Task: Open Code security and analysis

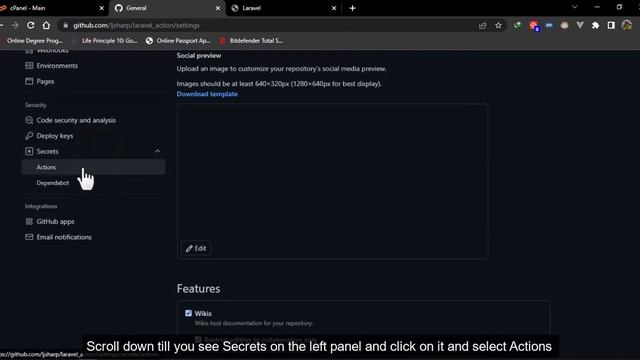Action: coord(76,120)
